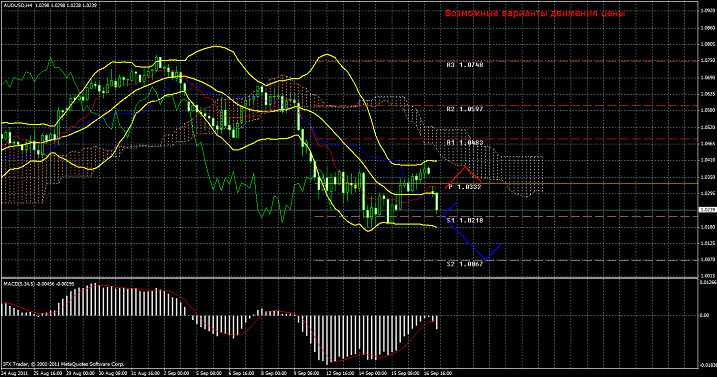The image size is (717, 377).
Task: Select the S2 1.0067 support label
Action: tap(465, 264)
